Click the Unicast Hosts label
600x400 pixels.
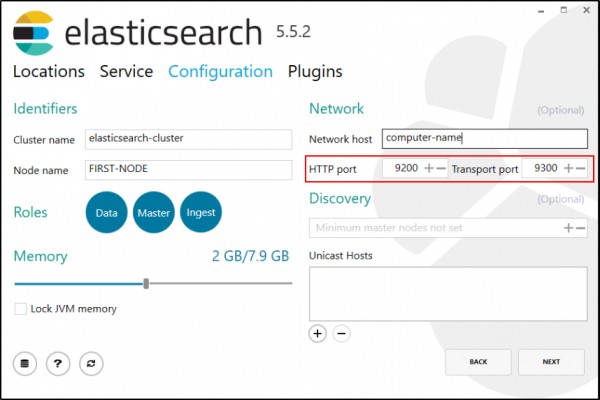click(x=341, y=256)
